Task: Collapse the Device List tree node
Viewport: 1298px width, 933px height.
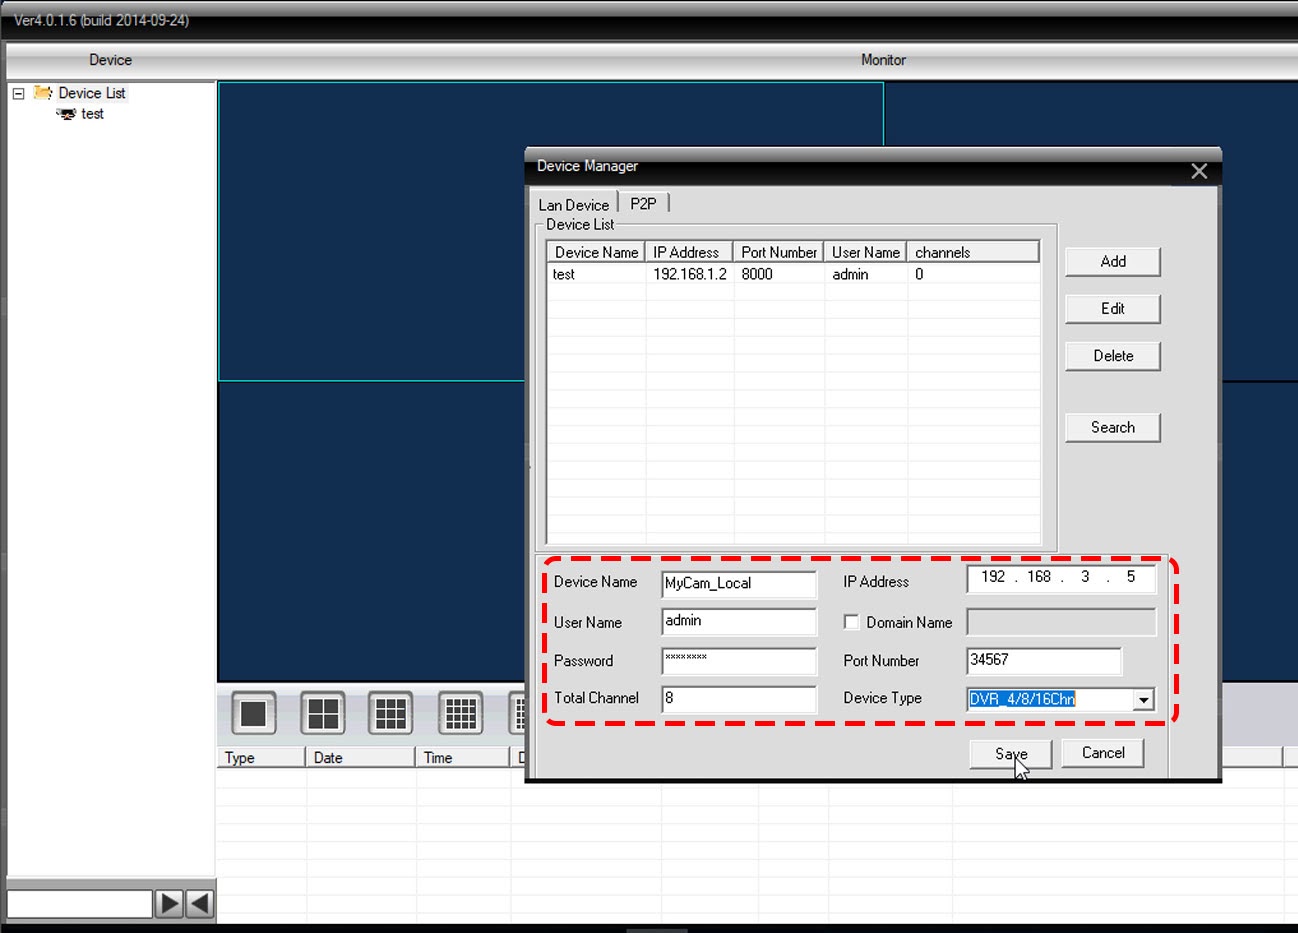Action: point(18,92)
